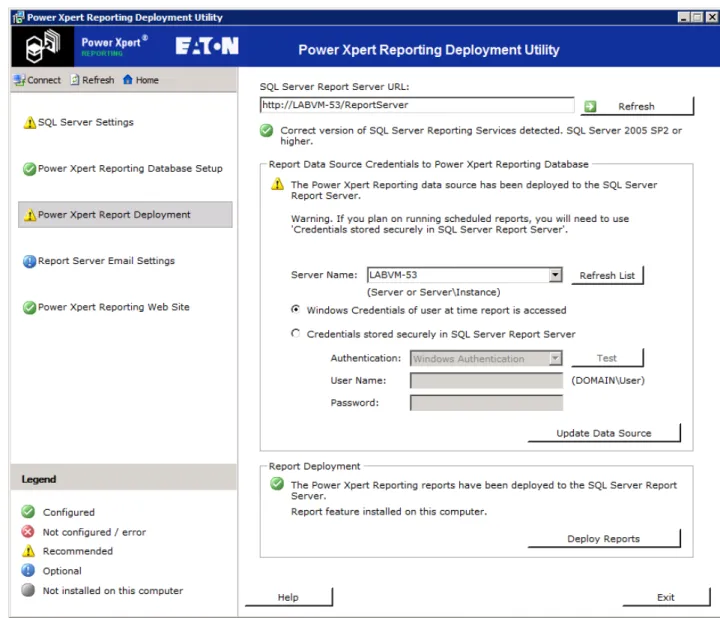Click blue info icon beside Email Settings

click(29, 261)
